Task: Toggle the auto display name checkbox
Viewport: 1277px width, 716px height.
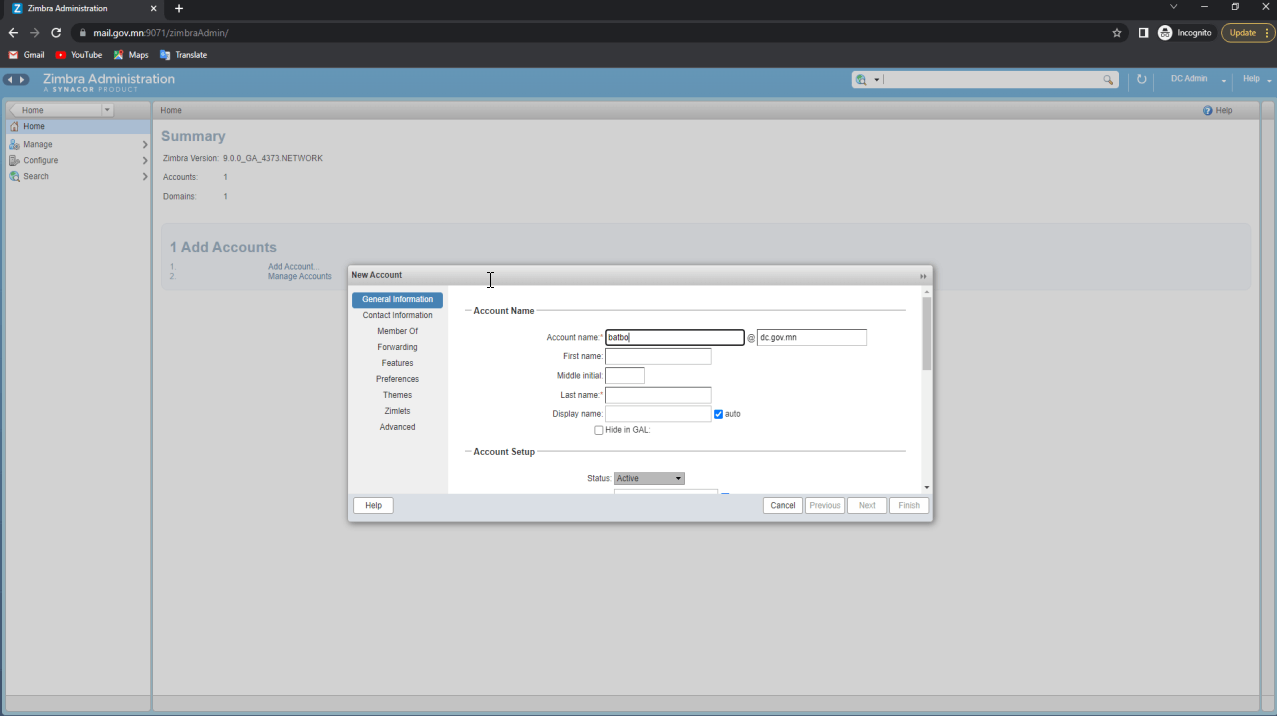Action: click(x=718, y=414)
